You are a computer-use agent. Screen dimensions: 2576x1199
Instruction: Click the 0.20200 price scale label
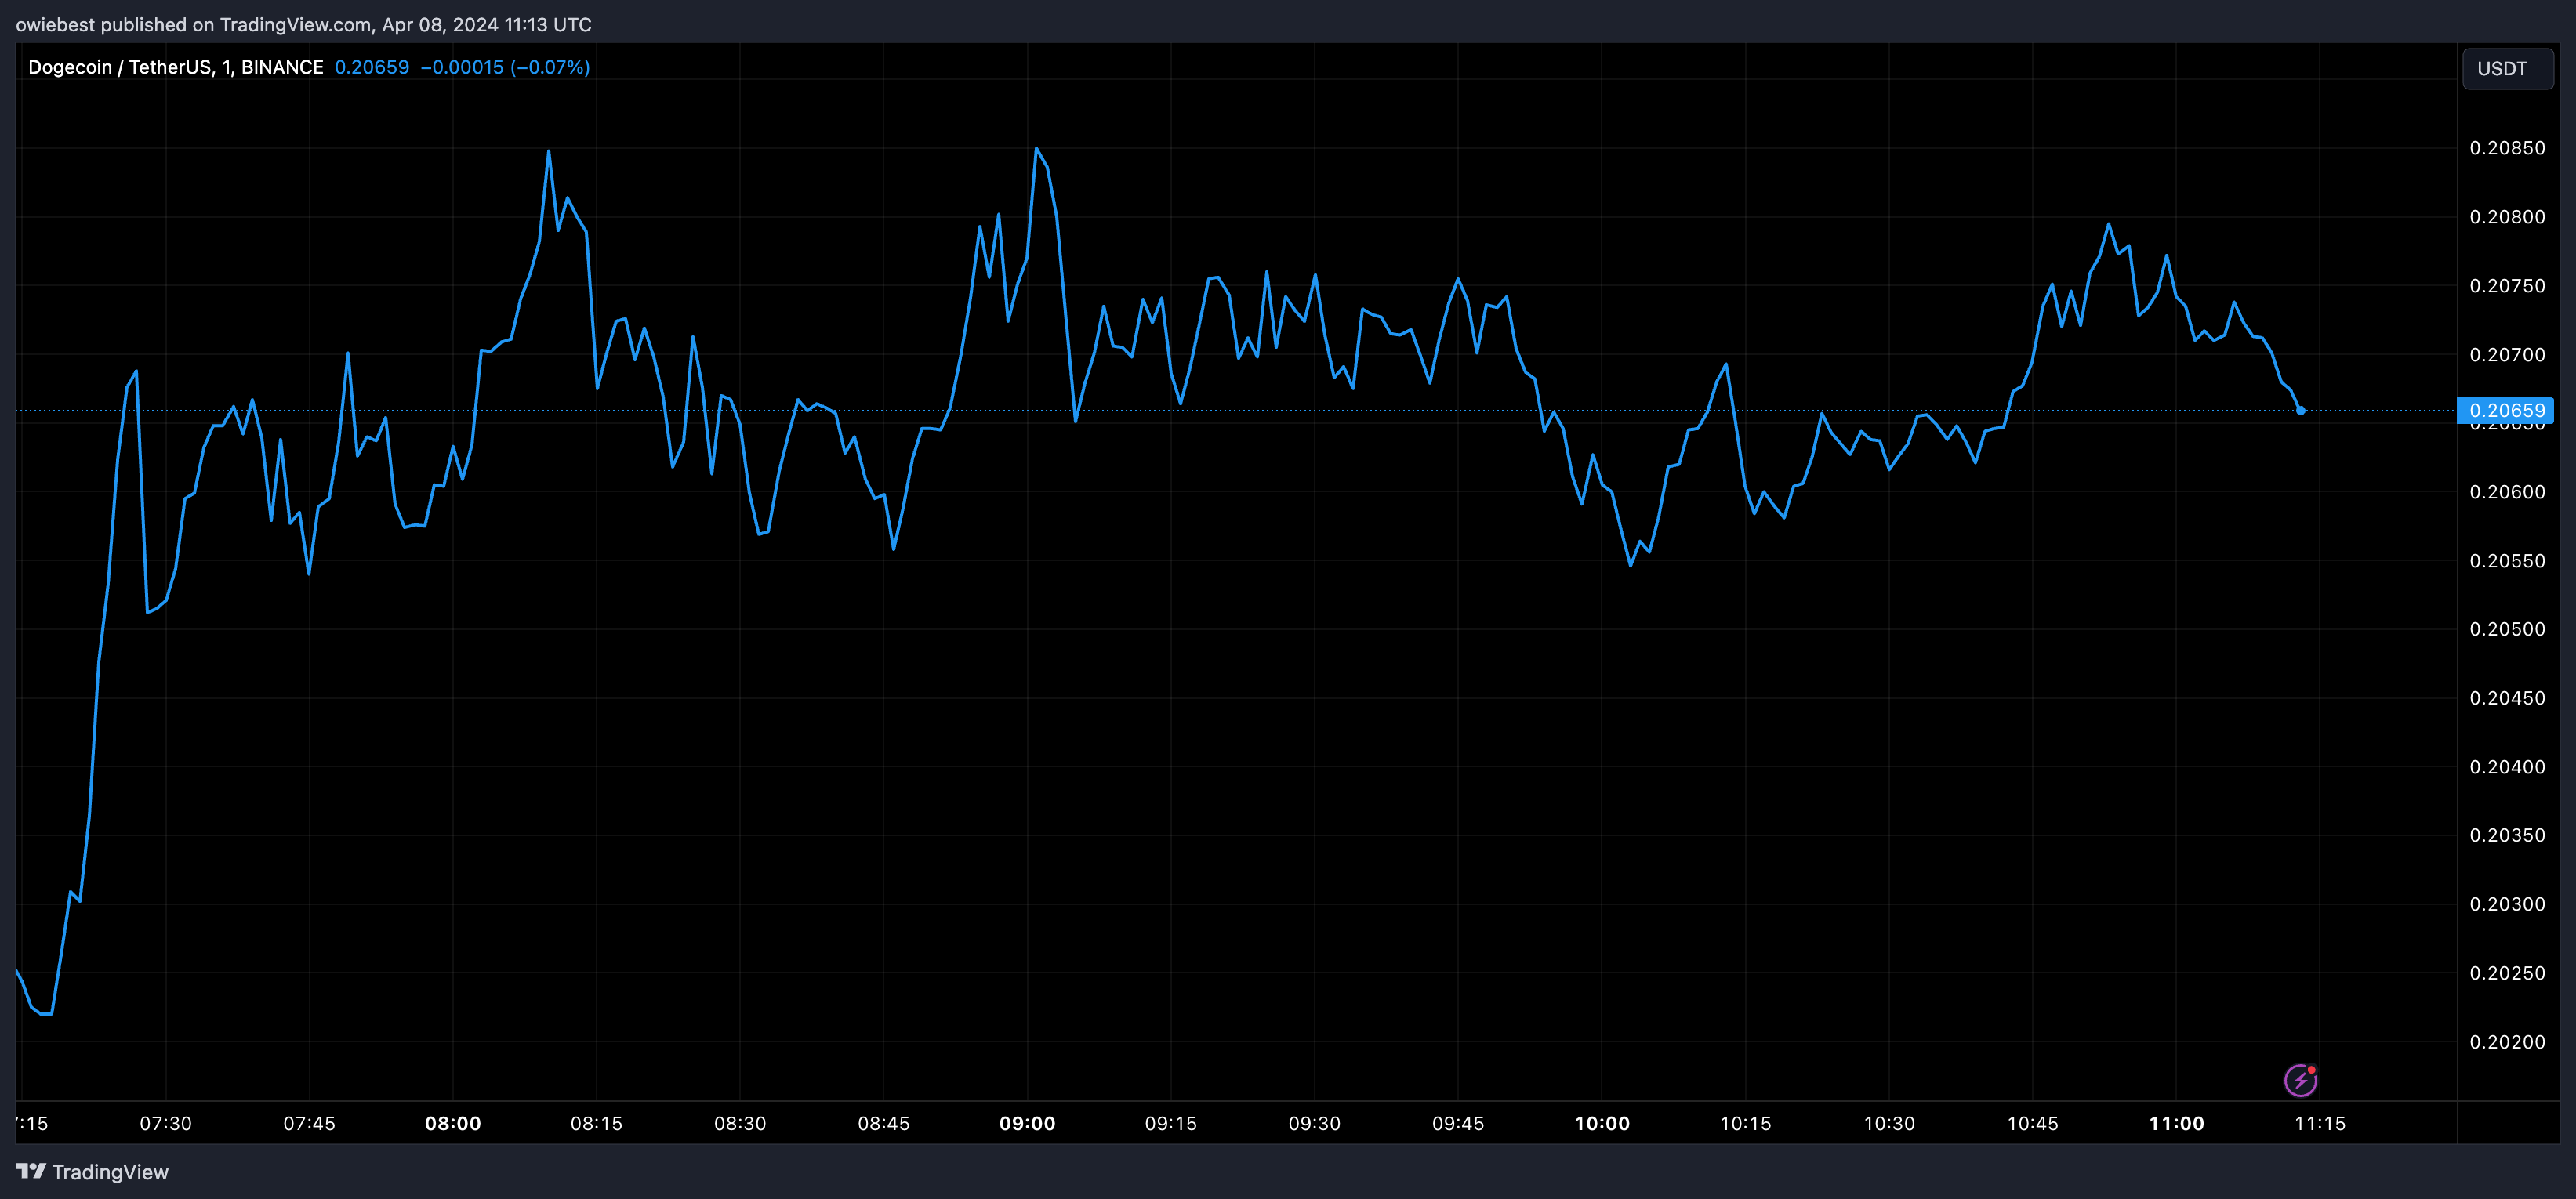coord(2507,1042)
